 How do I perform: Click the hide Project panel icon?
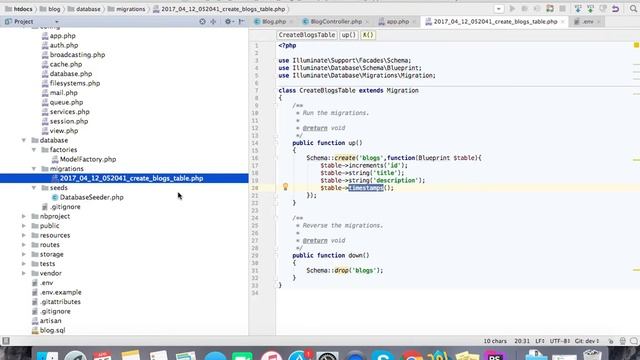242,22
